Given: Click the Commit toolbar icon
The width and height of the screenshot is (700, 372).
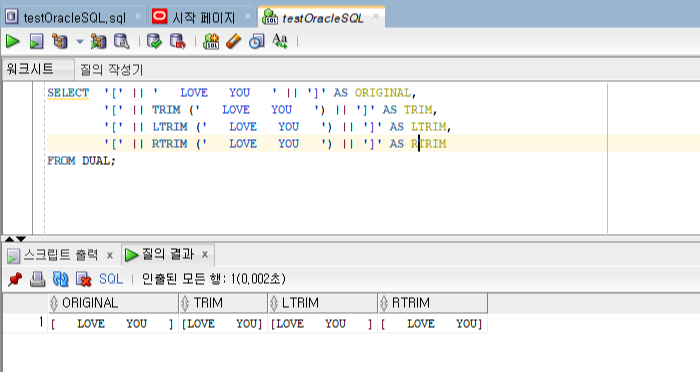Looking at the screenshot, I should tap(154, 42).
